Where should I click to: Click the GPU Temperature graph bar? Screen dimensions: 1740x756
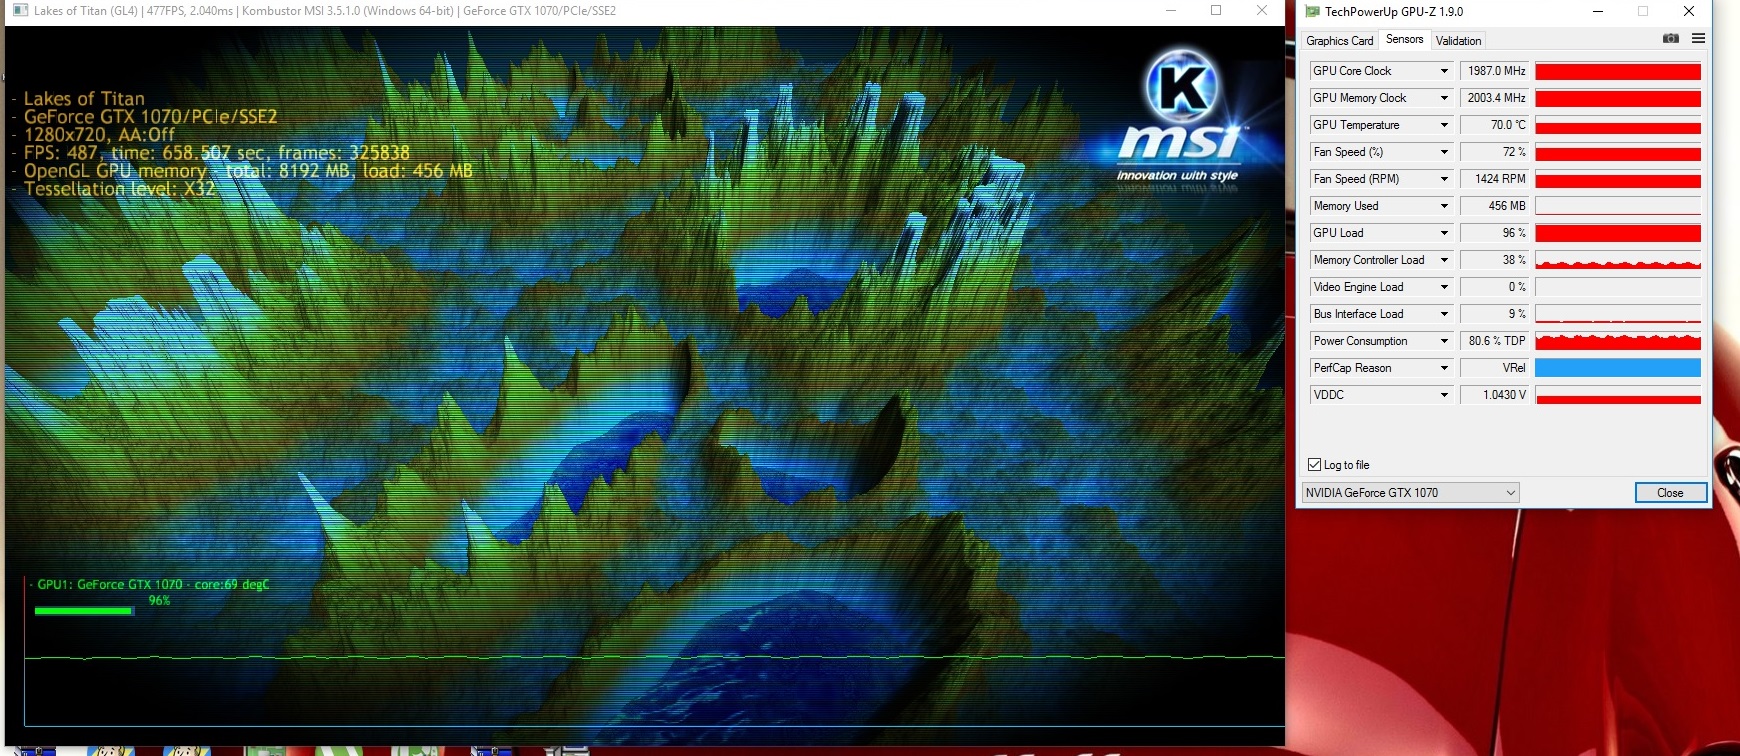coord(1618,125)
